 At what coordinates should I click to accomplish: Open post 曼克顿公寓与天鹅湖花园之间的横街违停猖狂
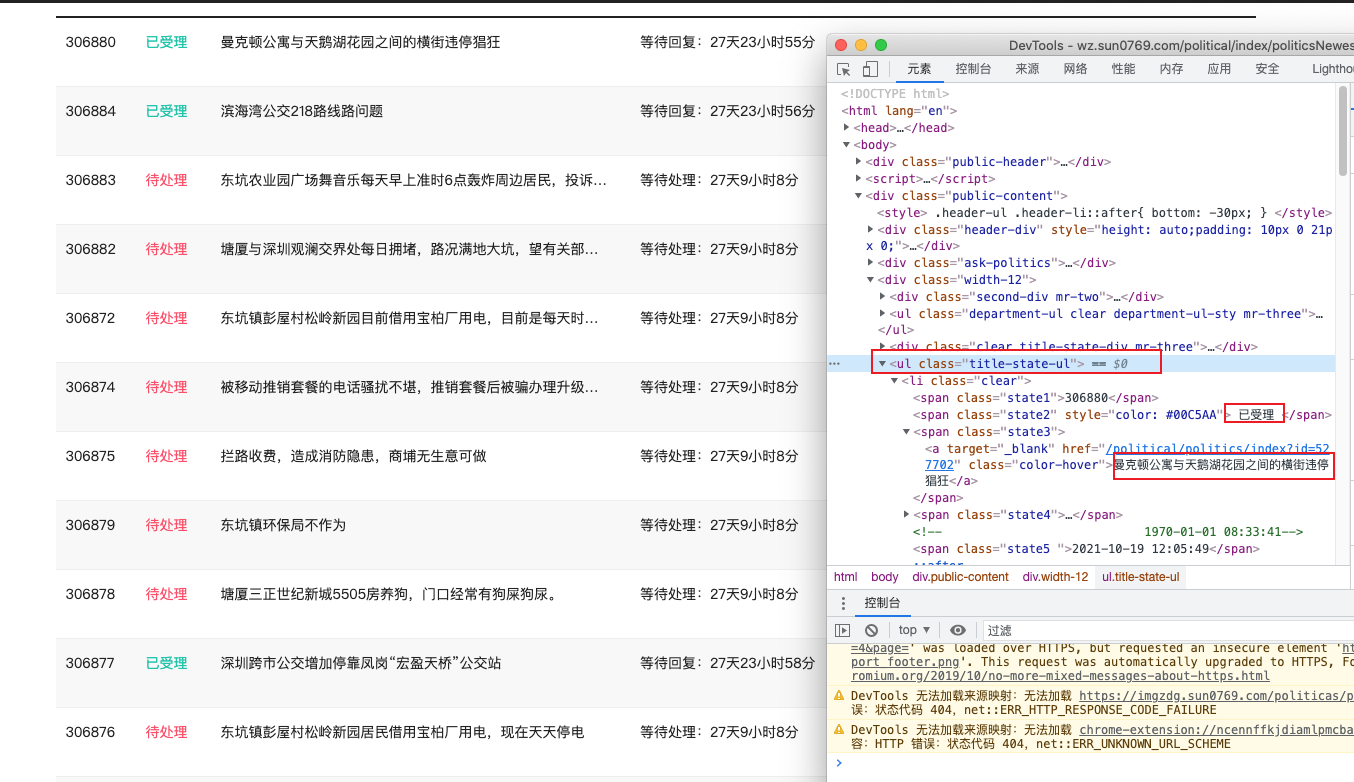click(x=360, y=42)
